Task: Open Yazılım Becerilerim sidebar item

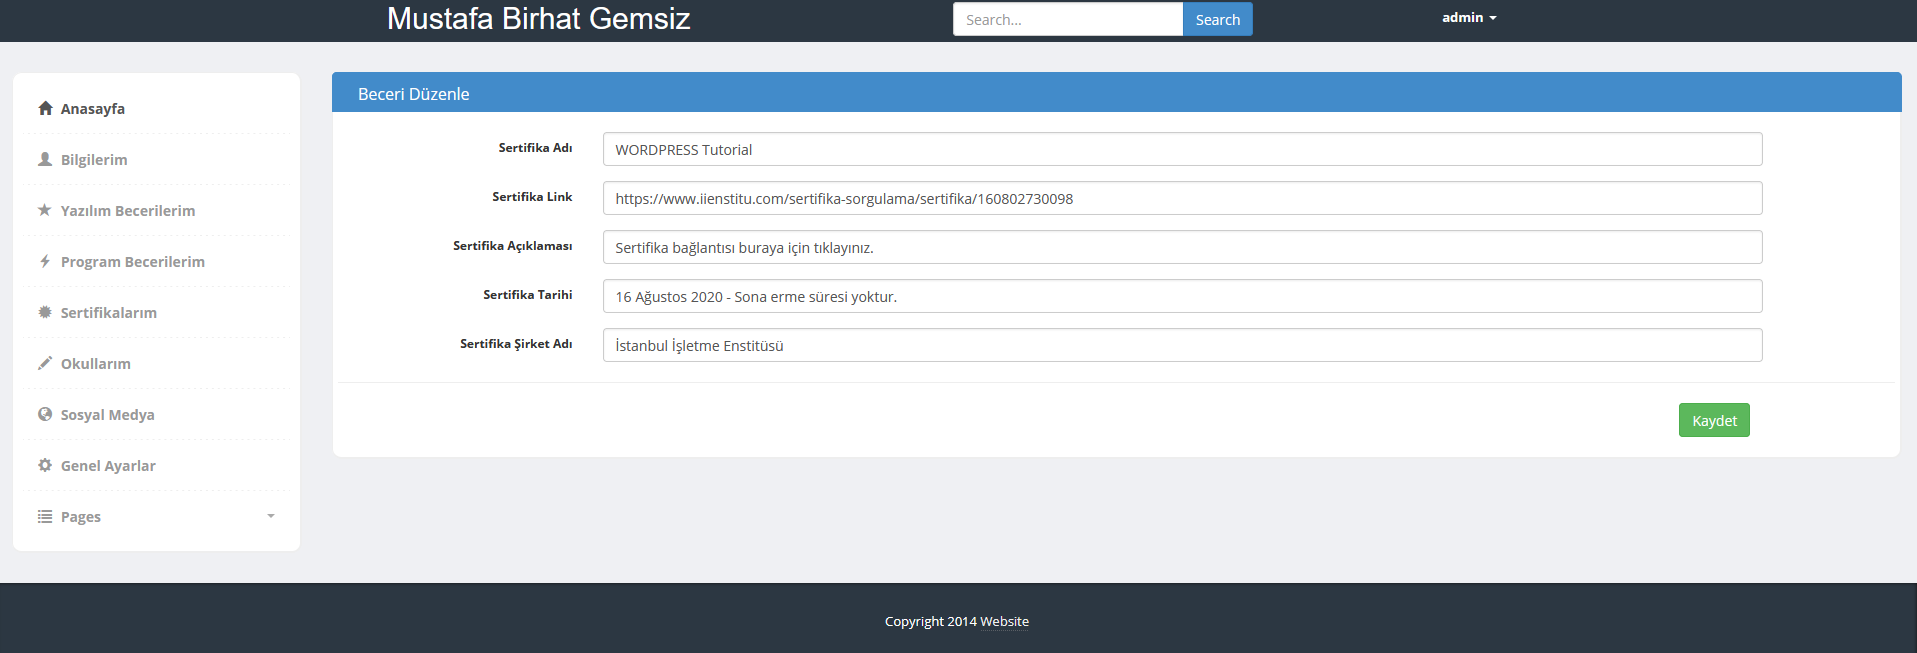Action: pyautogui.click(x=128, y=211)
